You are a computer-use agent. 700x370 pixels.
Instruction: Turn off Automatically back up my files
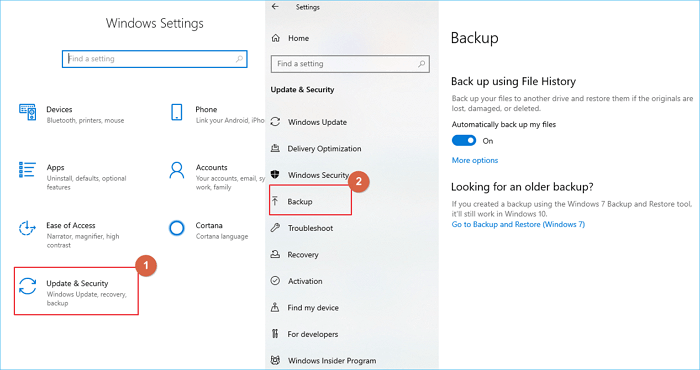464,141
